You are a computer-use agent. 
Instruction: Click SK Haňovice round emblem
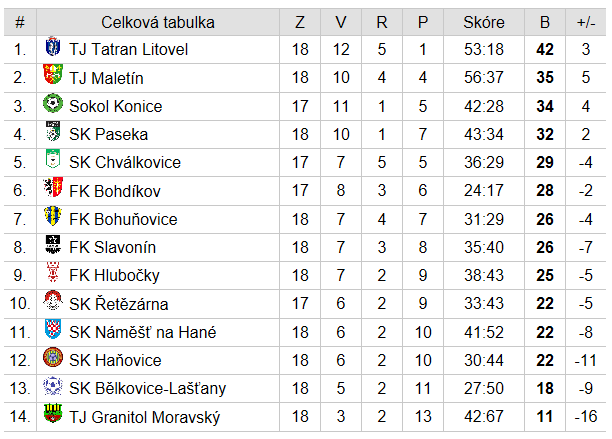point(53,357)
